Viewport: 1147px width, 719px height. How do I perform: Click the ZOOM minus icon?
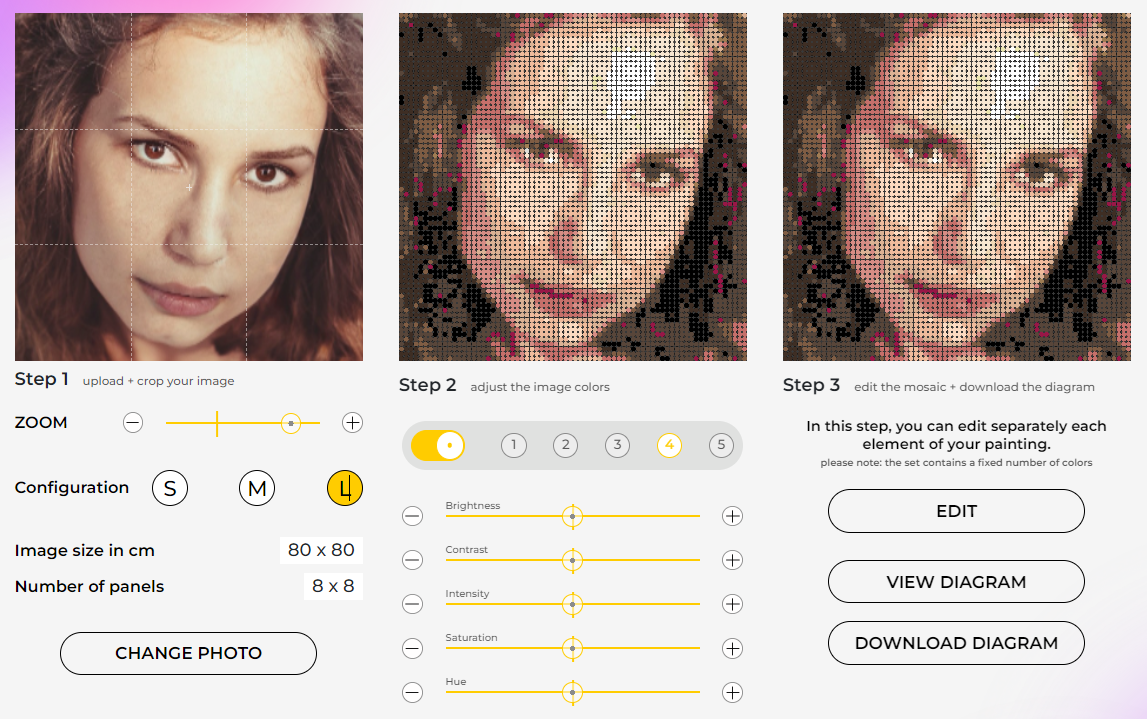click(x=133, y=423)
